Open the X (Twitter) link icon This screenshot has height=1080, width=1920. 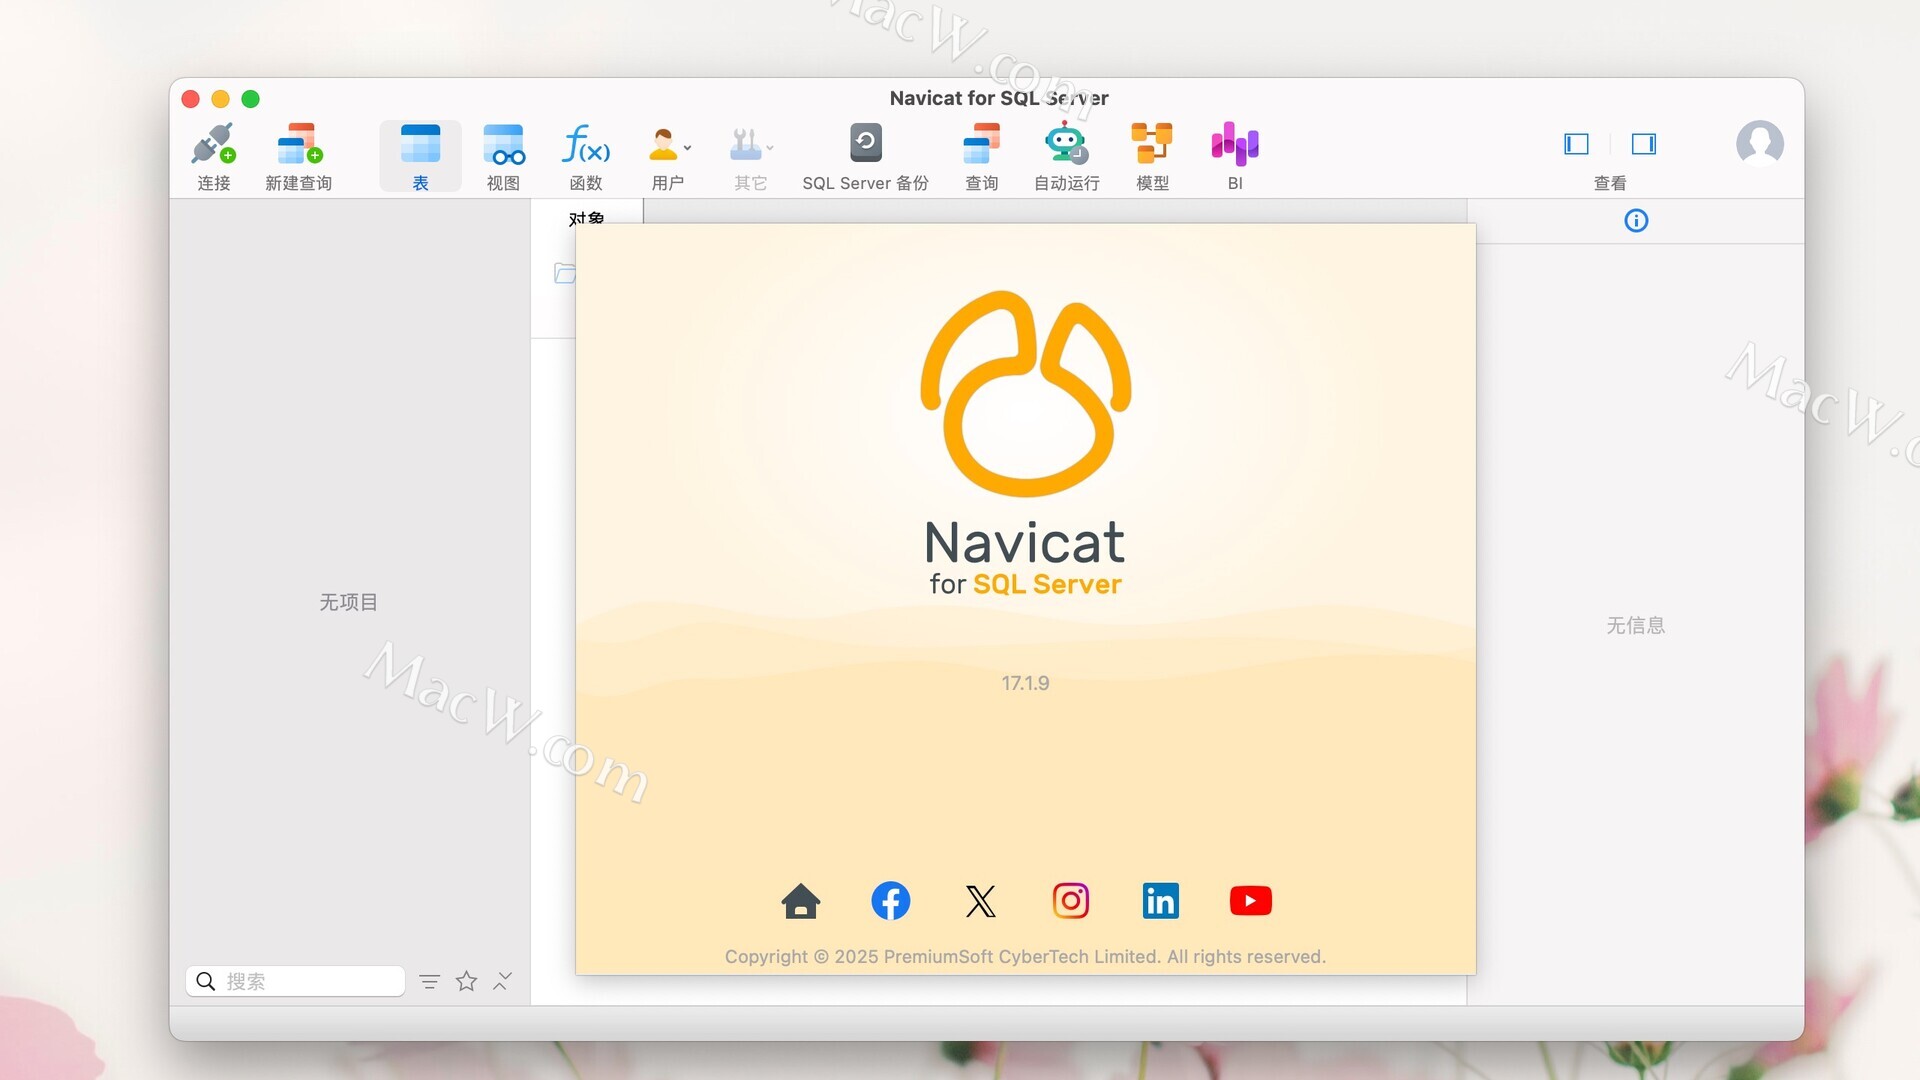980,901
